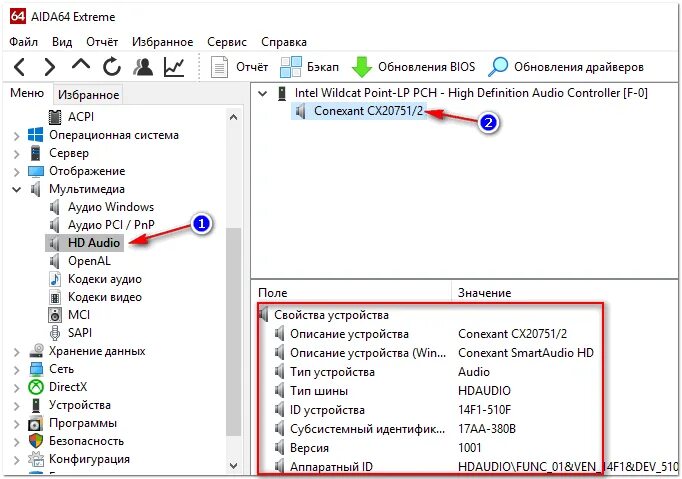Image resolution: width=682 pixels, height=479 pixels.
Task: Select Conexant CX20751/2 device in list
Action: (368, 111)
